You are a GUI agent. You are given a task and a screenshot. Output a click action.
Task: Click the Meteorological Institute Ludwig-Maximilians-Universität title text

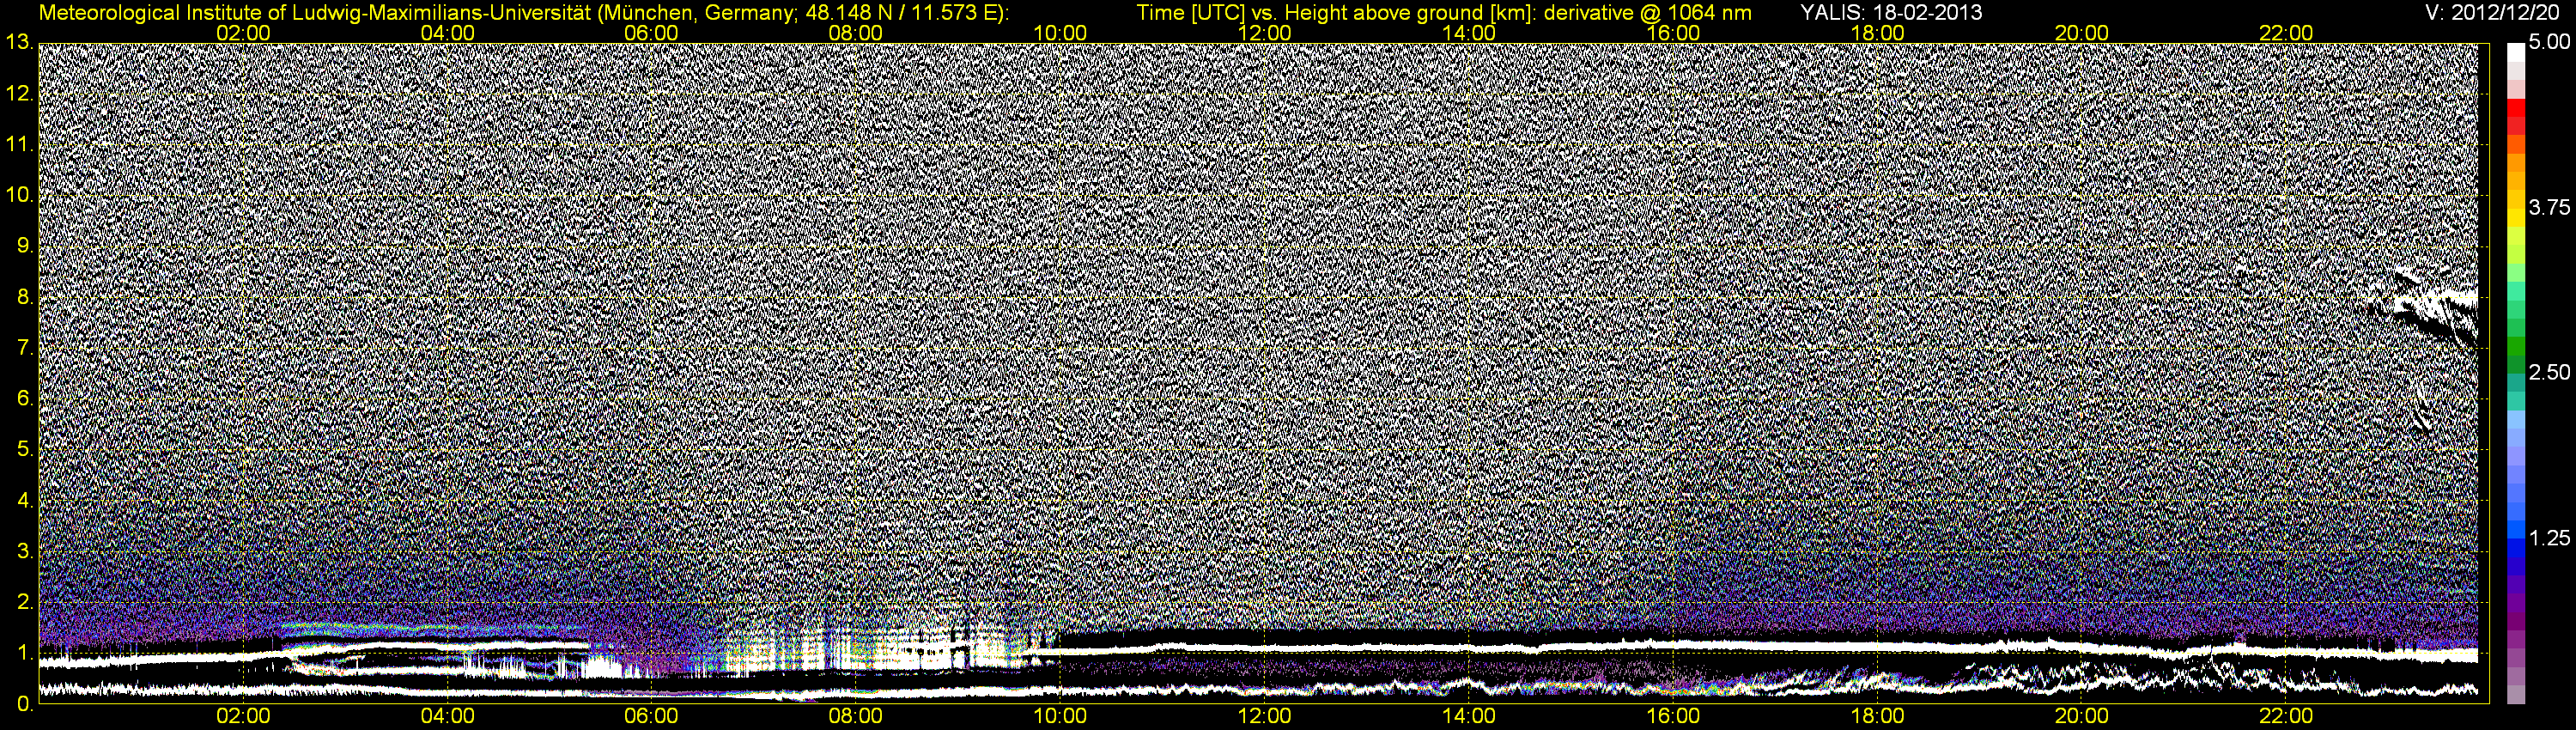[x=523, y=13]
